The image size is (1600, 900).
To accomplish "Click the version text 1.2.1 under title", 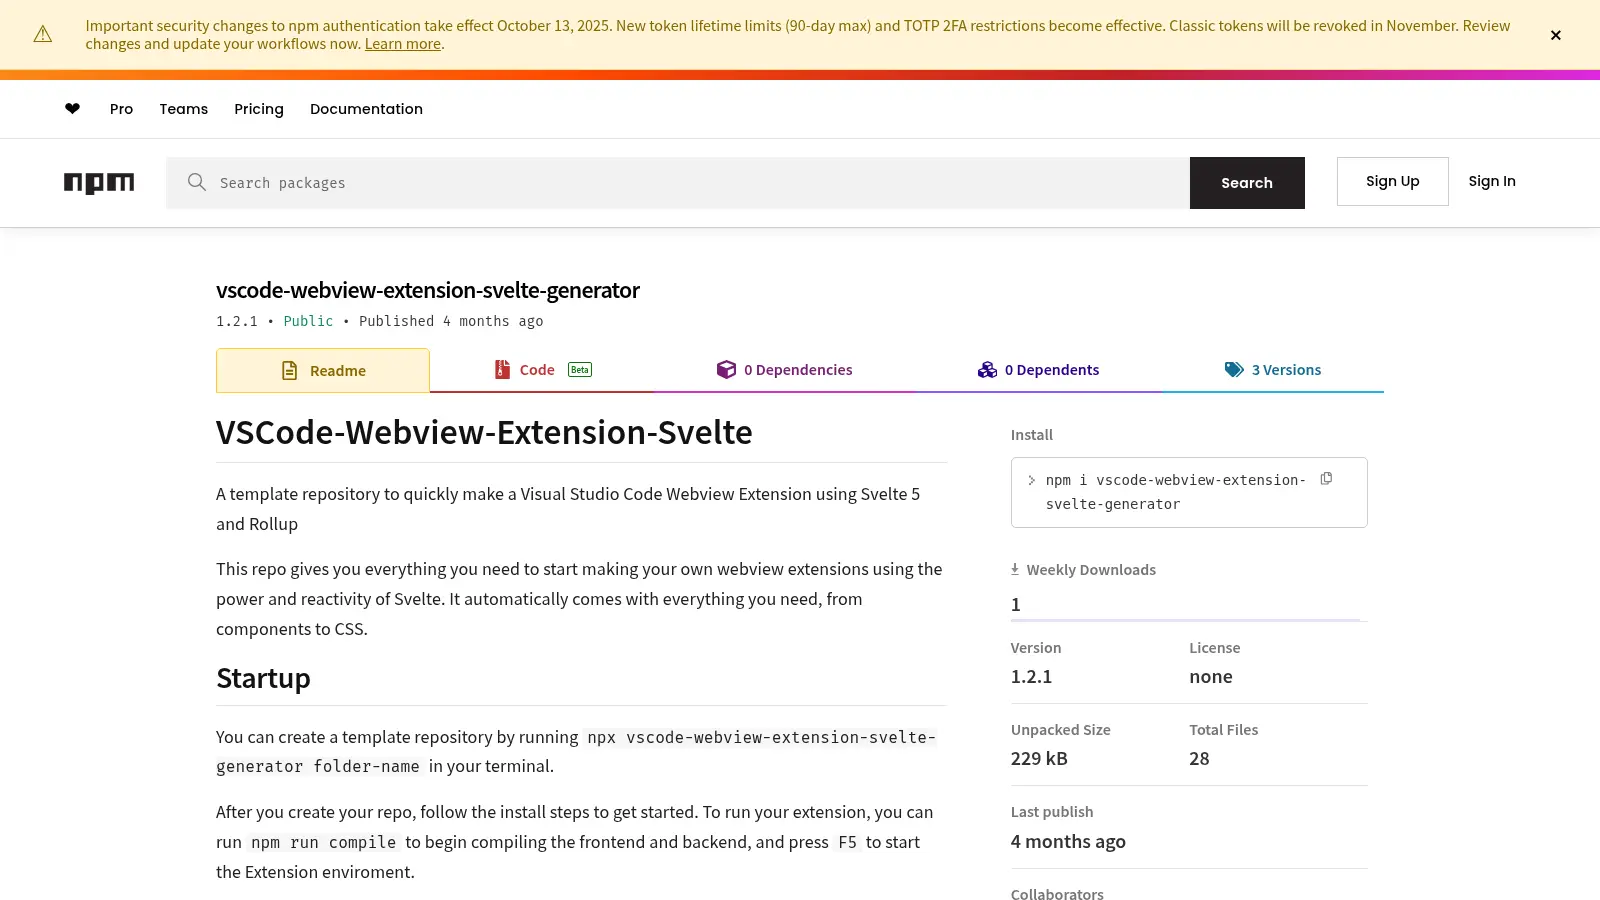I will point(237,321).
